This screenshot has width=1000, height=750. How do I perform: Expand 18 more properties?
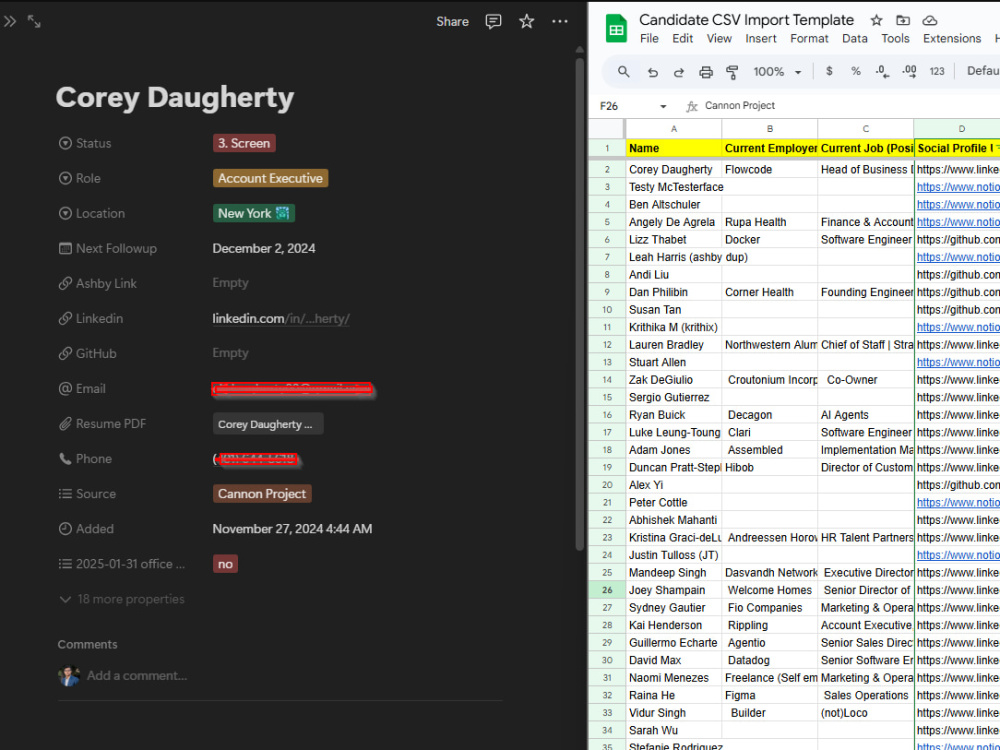click(122, 599)
